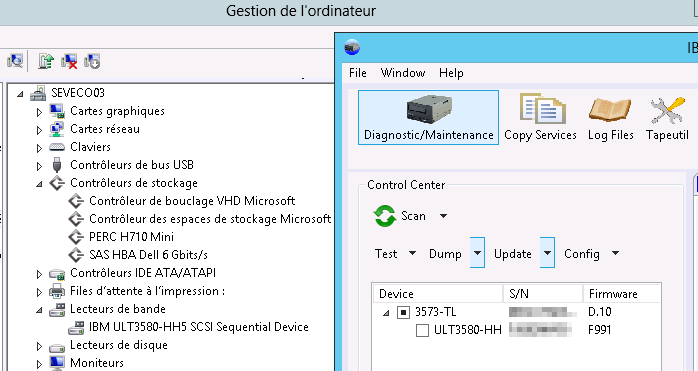This screenshot has width=698, height=371.
Task: Click the SEVECO03 computer icon
Action: click(38, 93)
